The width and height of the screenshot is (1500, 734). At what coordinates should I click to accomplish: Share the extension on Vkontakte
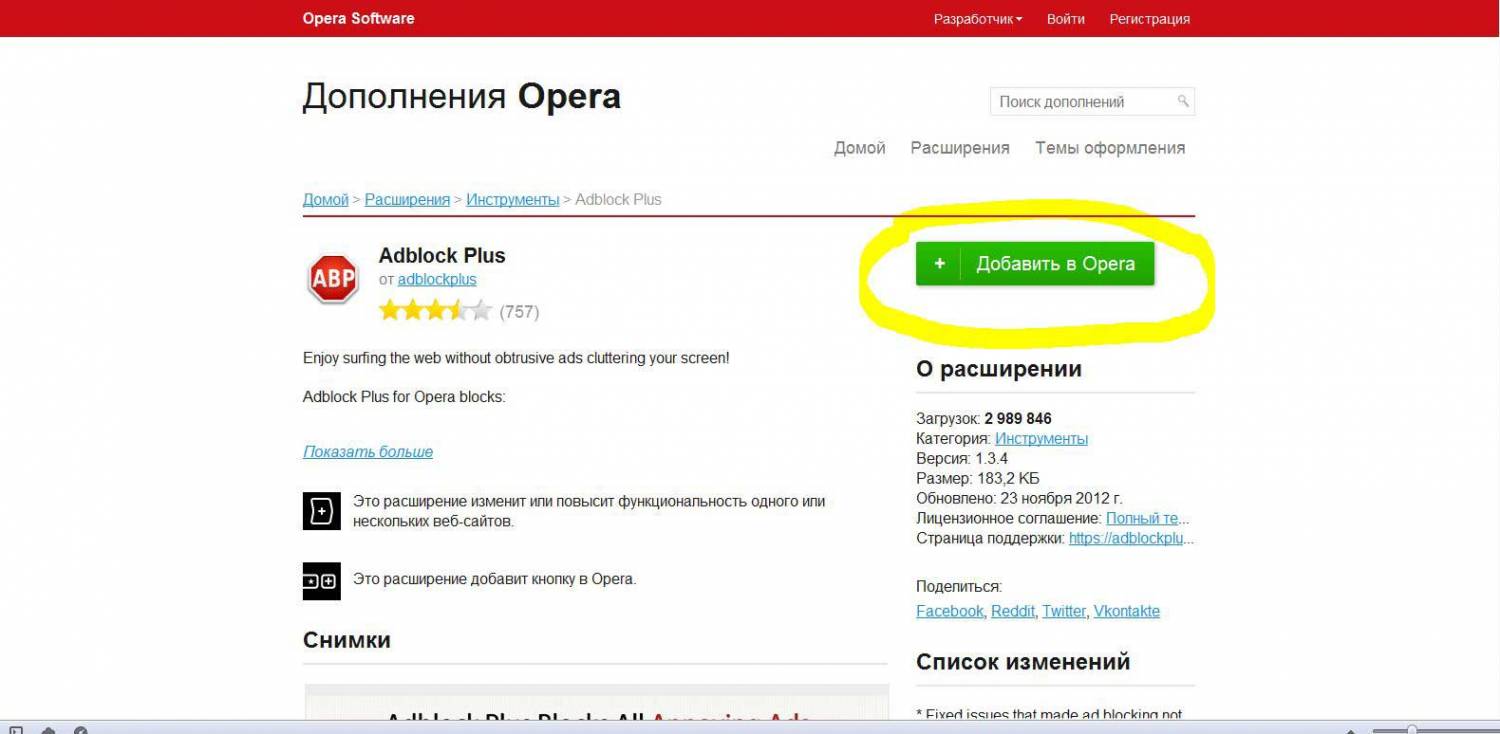pos(1126,611)
